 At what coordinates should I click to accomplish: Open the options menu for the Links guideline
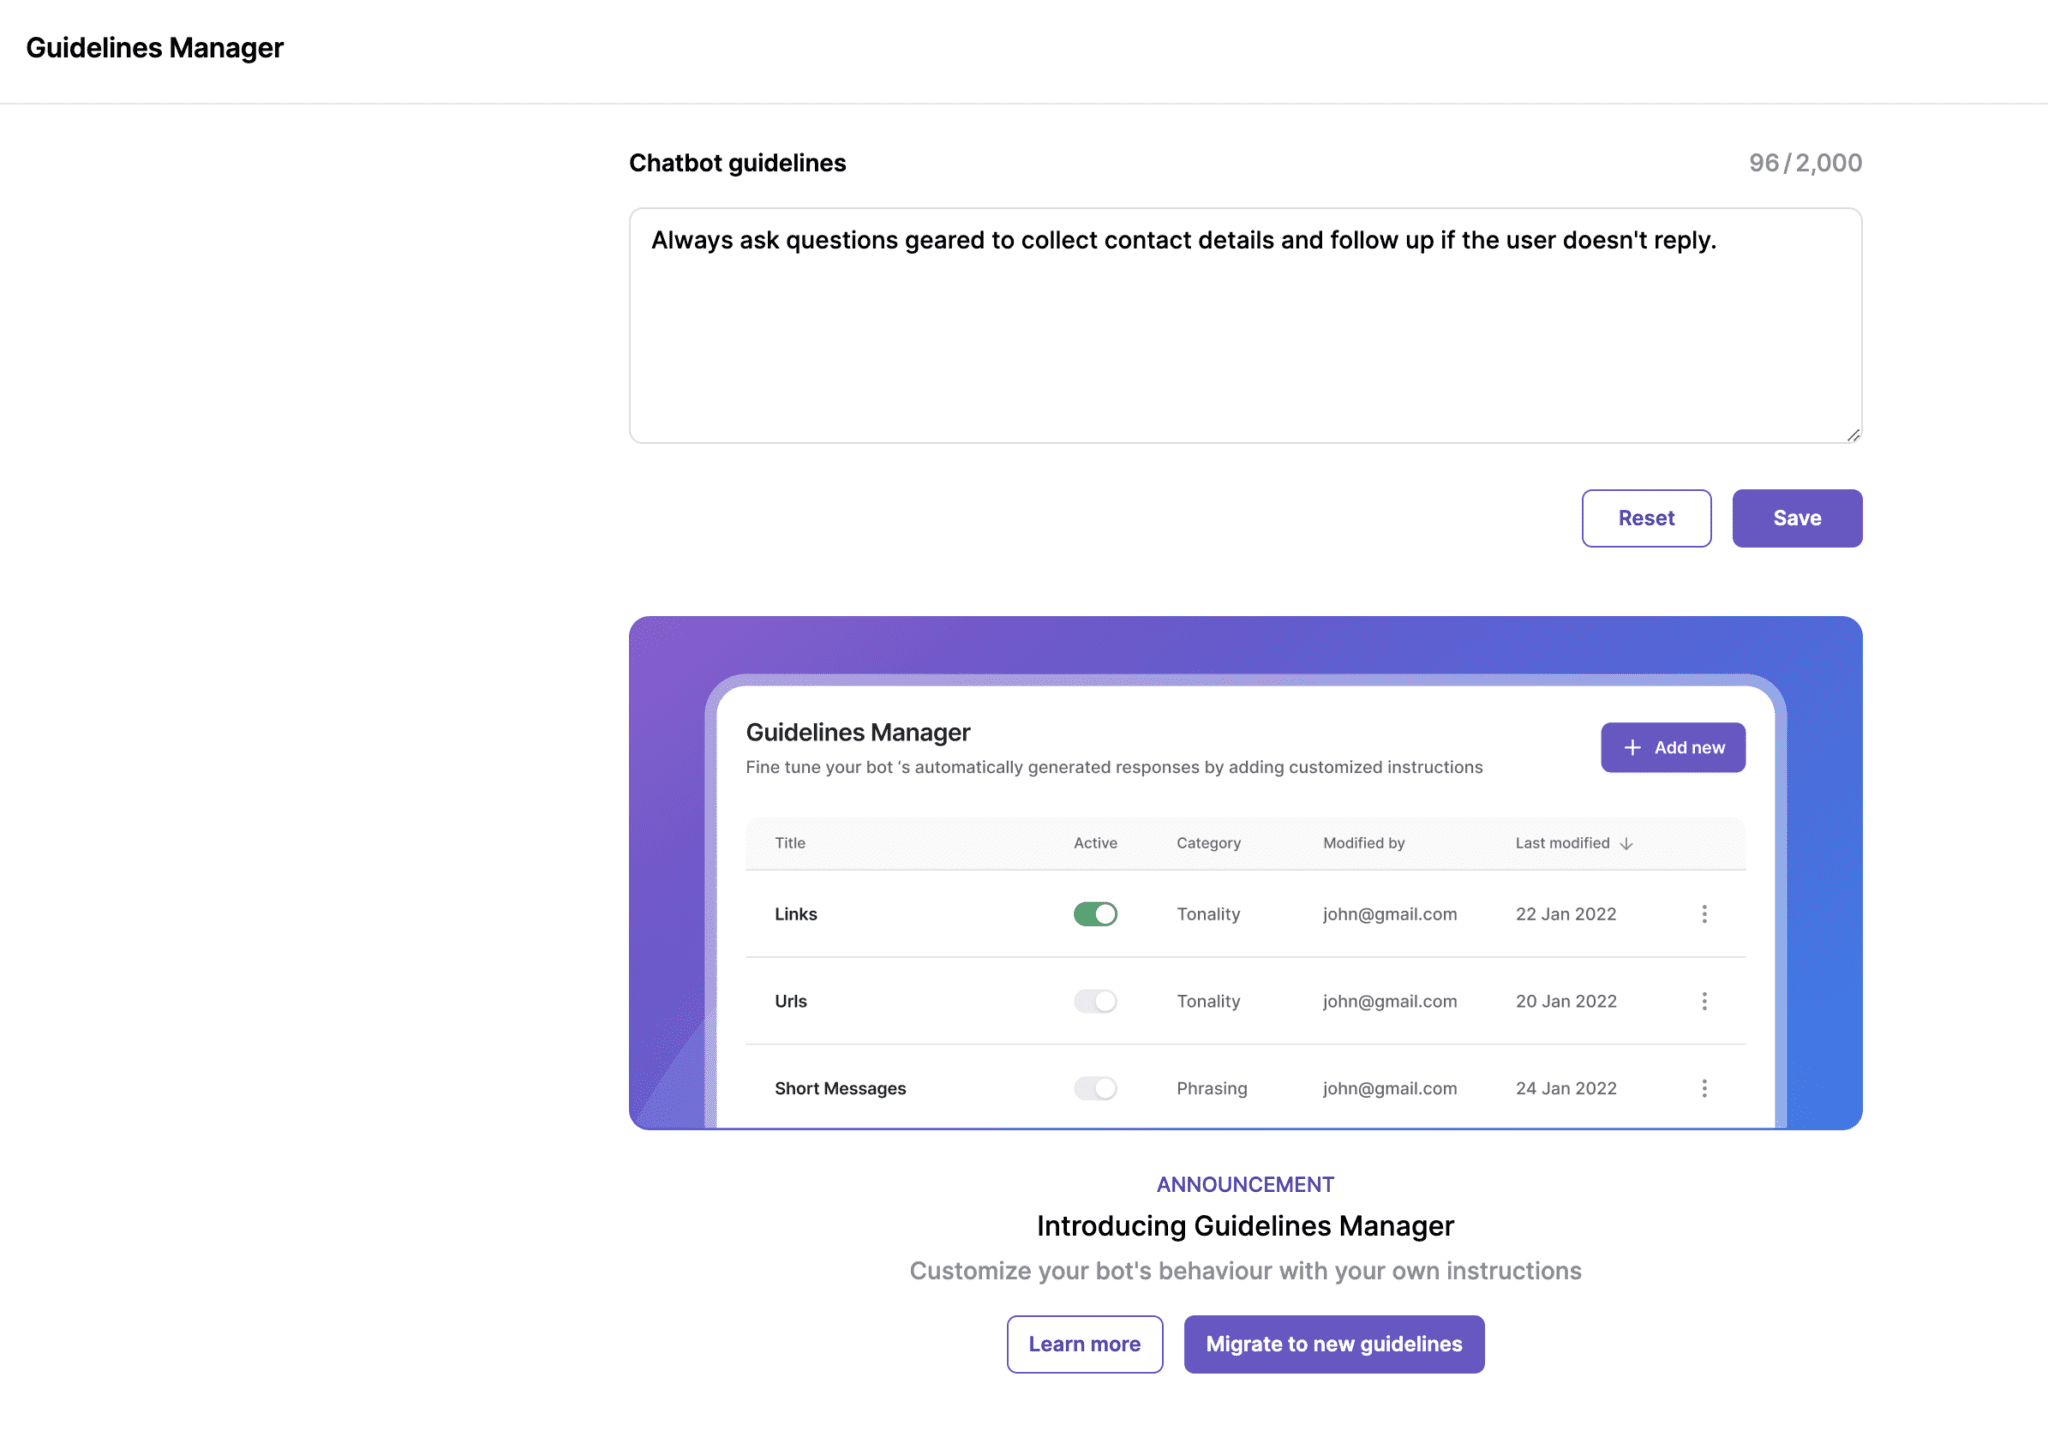click(x=1704, y=913)
